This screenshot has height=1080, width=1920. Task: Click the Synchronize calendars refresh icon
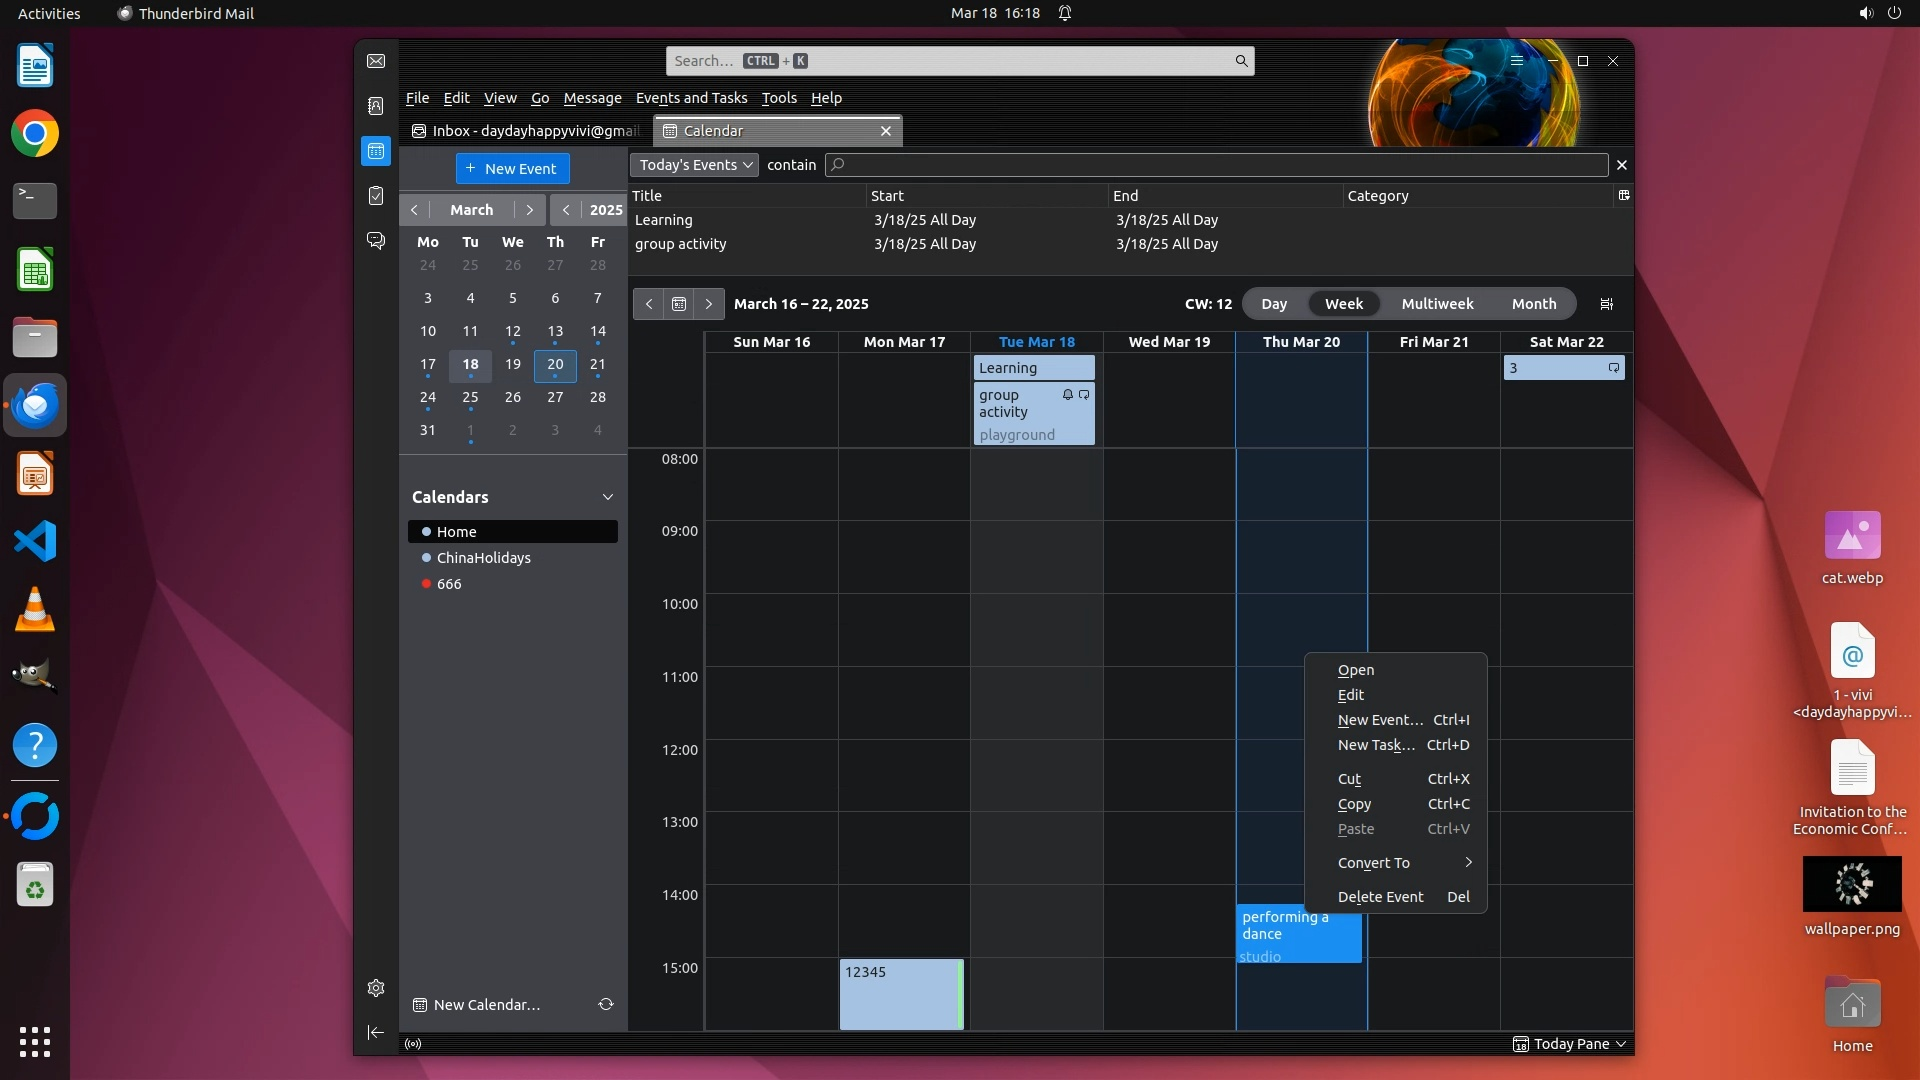(606, 1004)
